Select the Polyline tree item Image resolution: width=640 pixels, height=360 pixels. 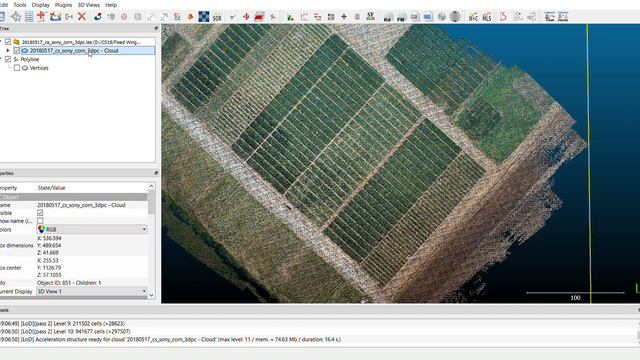click(30, 59)
